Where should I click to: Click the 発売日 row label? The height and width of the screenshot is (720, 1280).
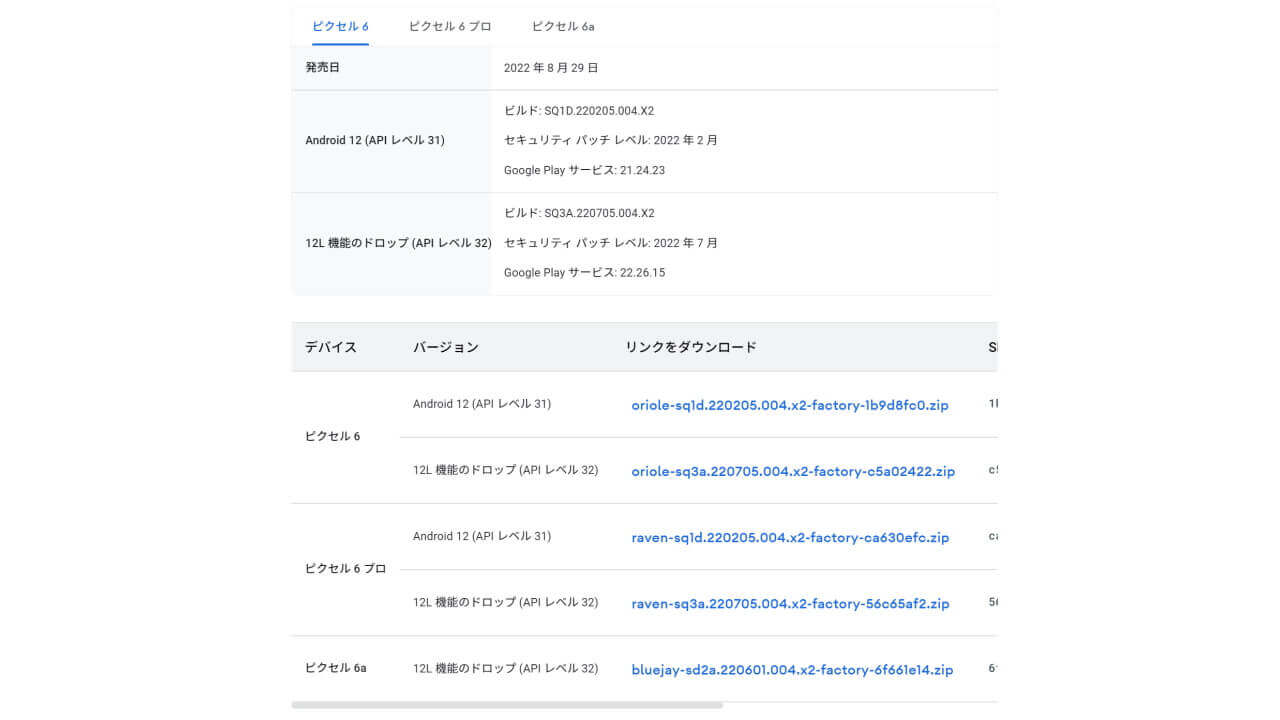pyautogui.click(x=322, y=68)
